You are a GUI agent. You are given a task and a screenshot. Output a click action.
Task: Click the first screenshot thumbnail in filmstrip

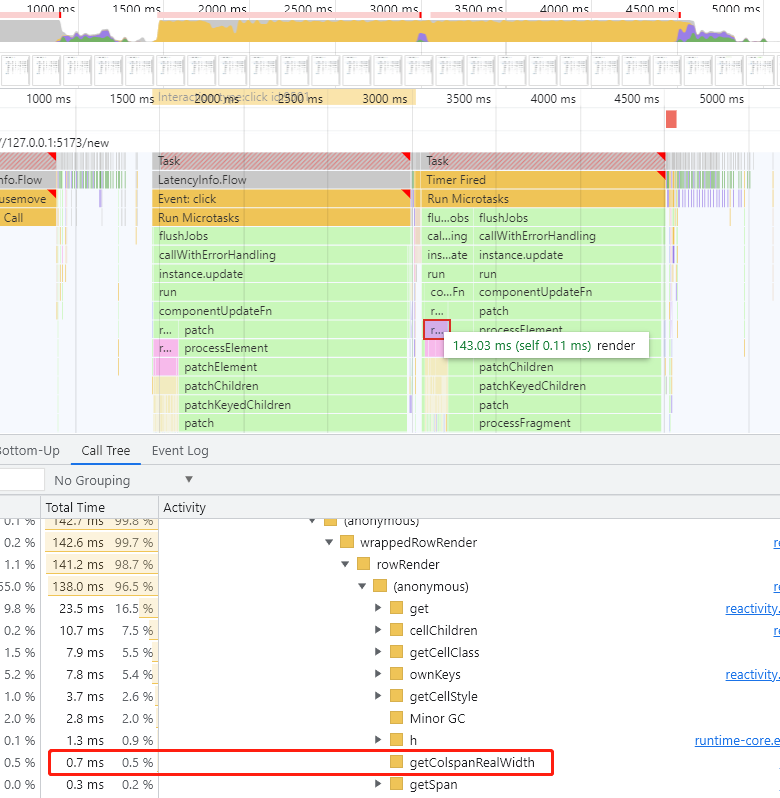[x=15, y=70]
